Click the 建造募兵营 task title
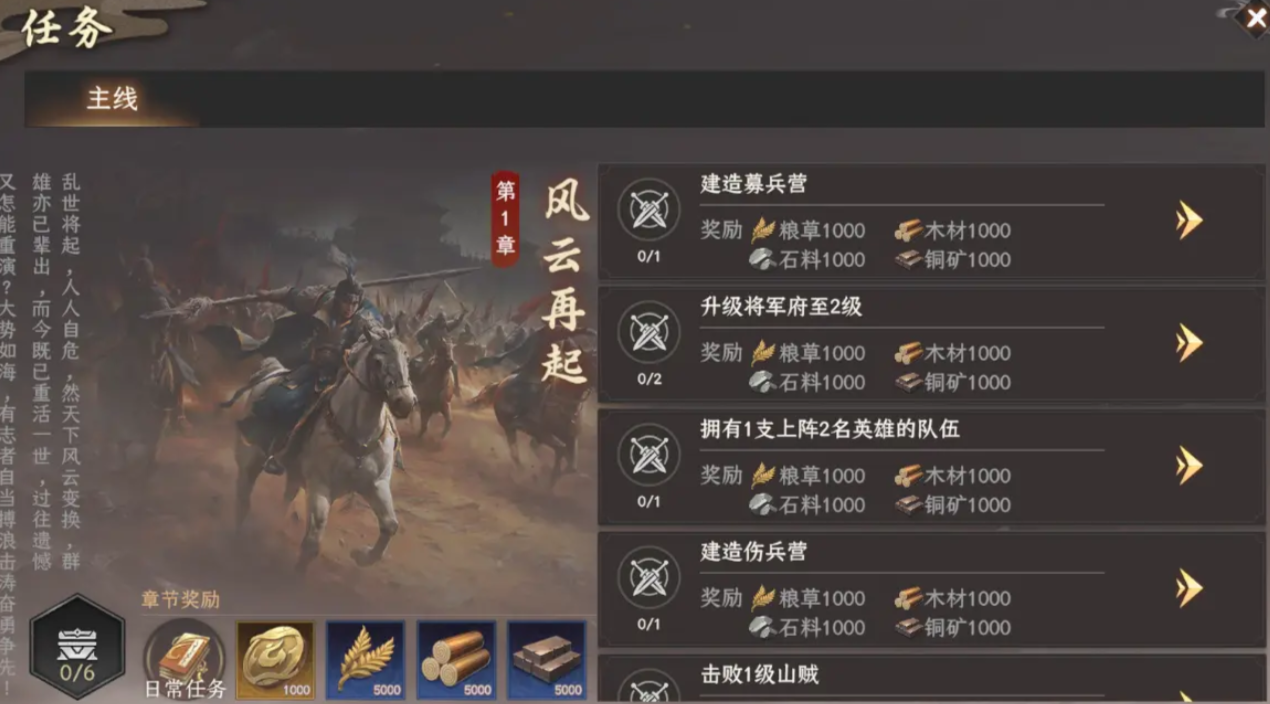Image resolution: width=1270 pixels, height=704 pixels. pyautogui.click(x=754, y=184)
